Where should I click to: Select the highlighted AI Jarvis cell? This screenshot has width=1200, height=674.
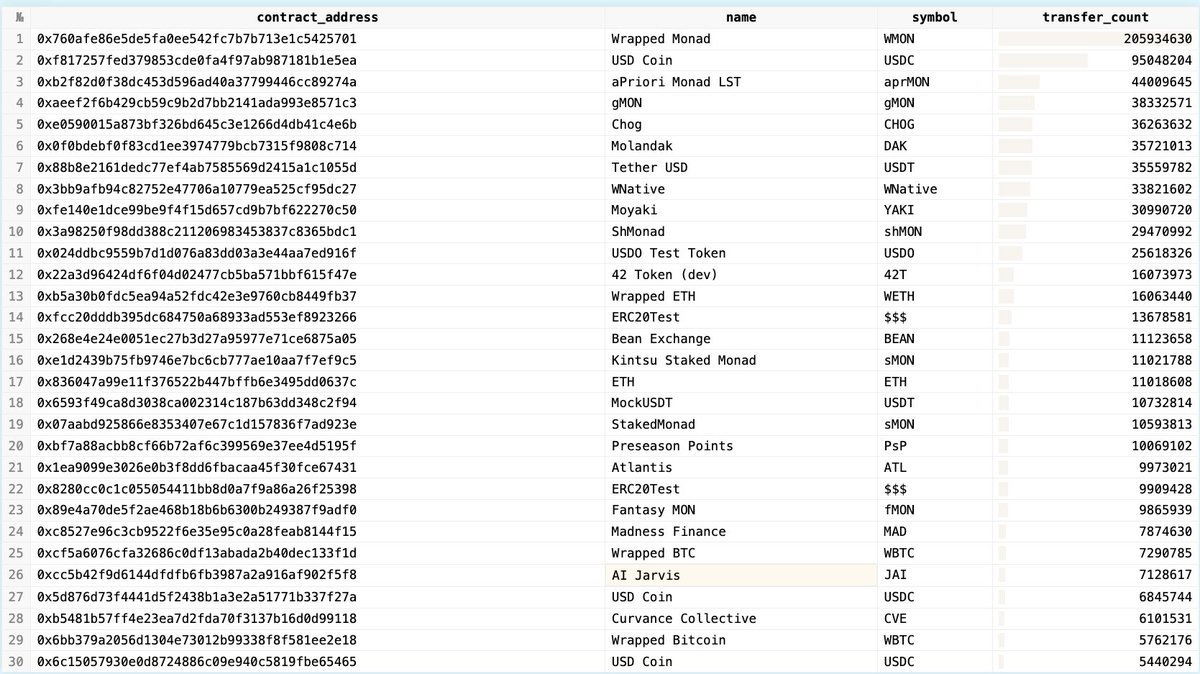click(741, 575)
